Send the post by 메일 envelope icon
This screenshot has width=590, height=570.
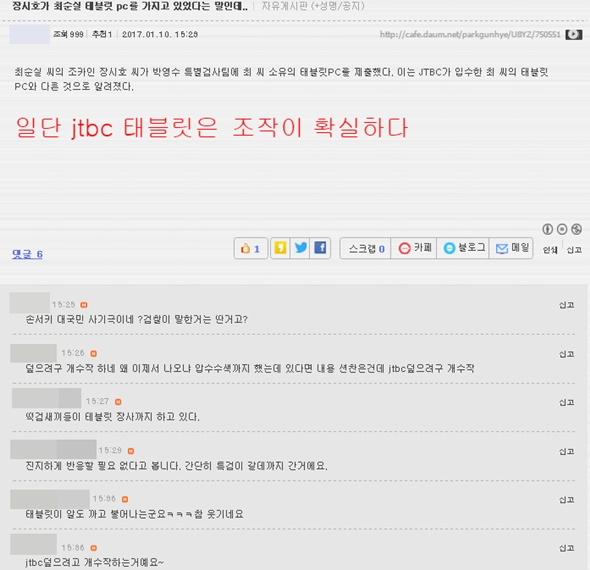coord(512,248)
